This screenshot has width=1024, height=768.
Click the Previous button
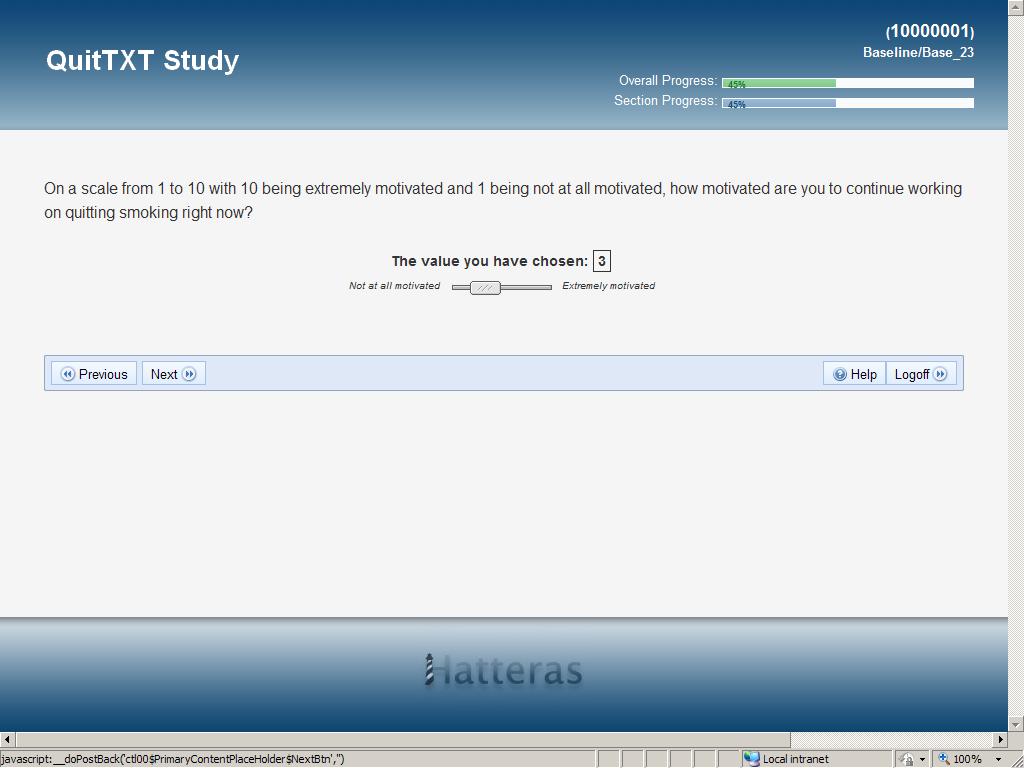pyautogui.click(x=94, y=374)
